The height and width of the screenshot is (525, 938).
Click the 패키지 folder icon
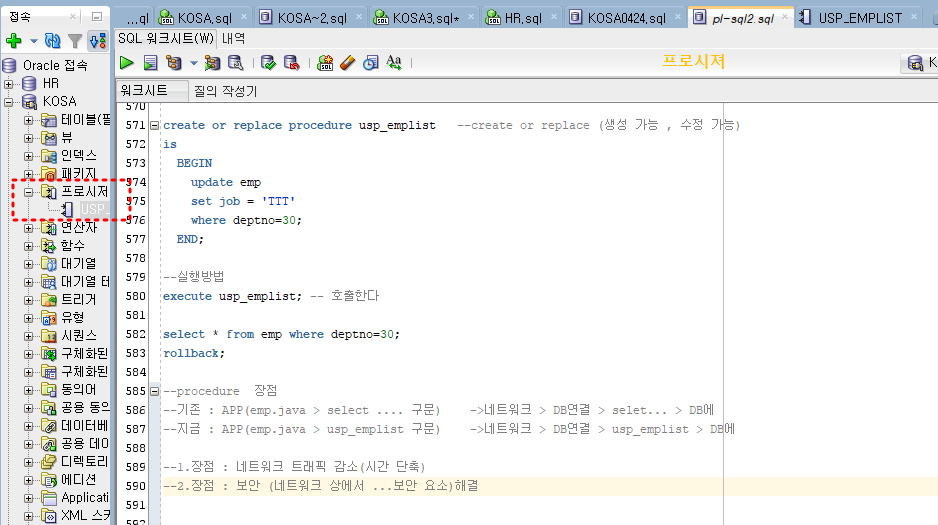[x=49, y=174]
